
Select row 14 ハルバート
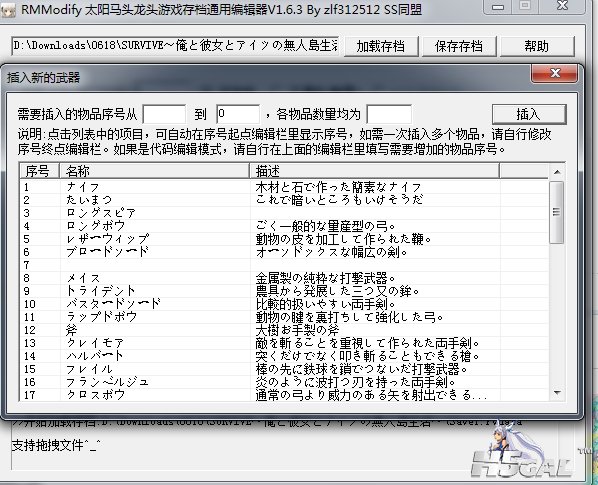[284, 356]
